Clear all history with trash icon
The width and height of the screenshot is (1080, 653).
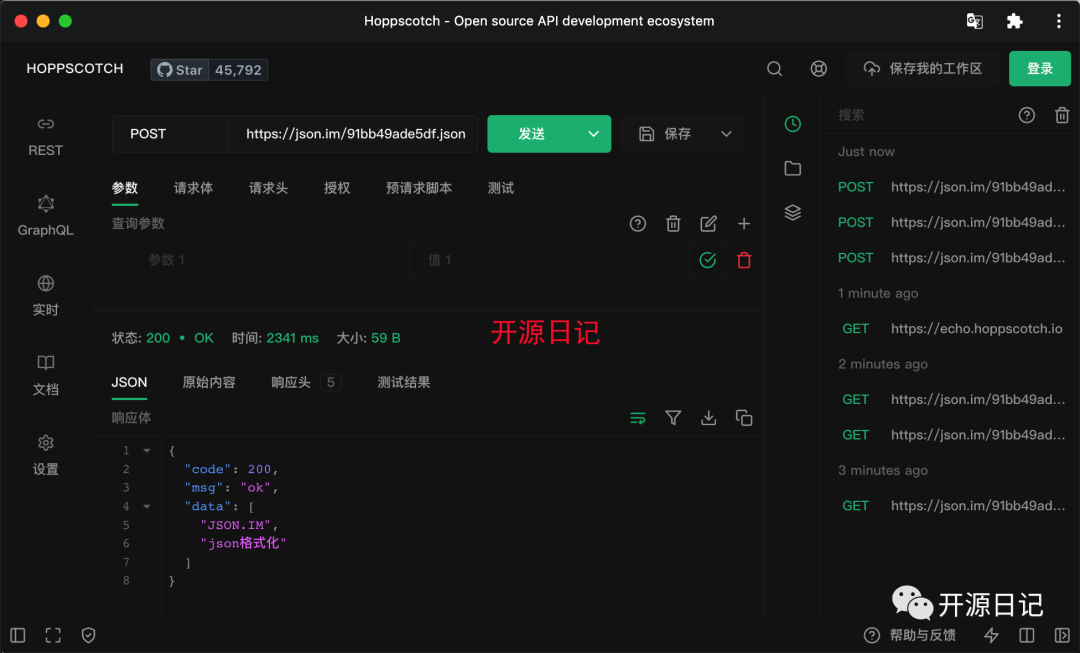[x=1062, y=115]
